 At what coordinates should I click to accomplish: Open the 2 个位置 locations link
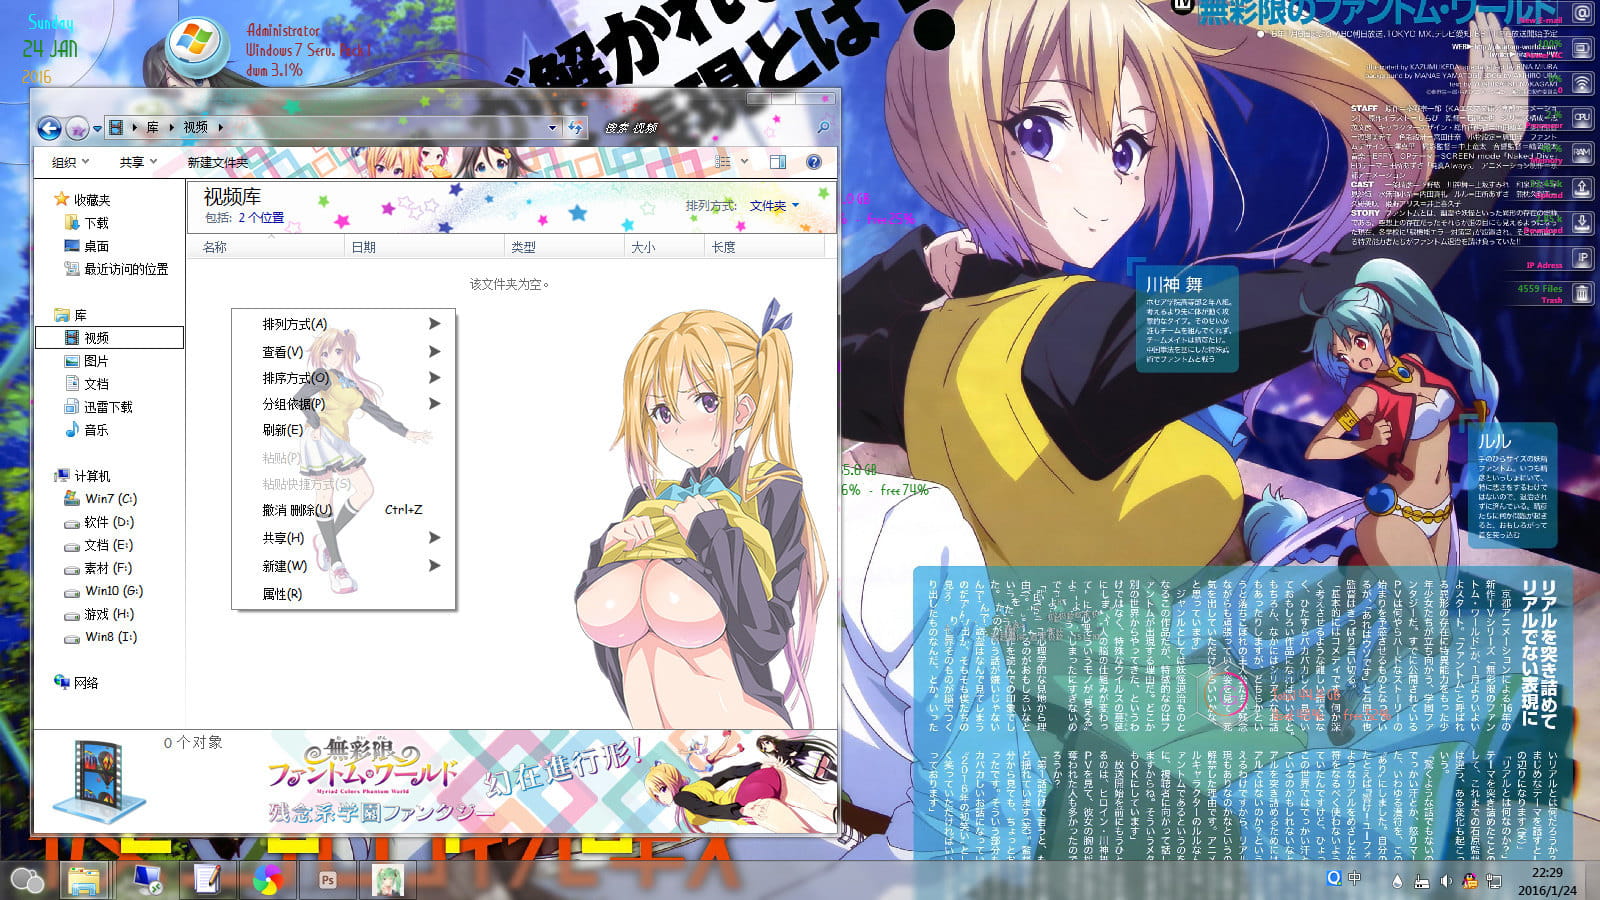tap(261, 218)
